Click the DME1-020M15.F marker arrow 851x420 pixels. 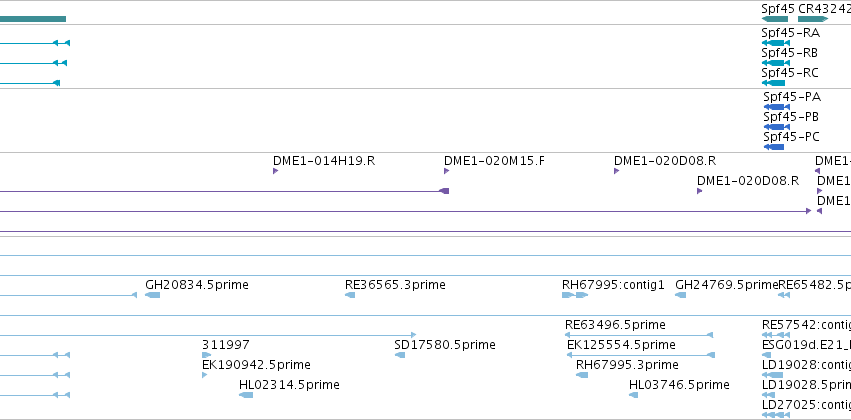click(x=446, y=171)
